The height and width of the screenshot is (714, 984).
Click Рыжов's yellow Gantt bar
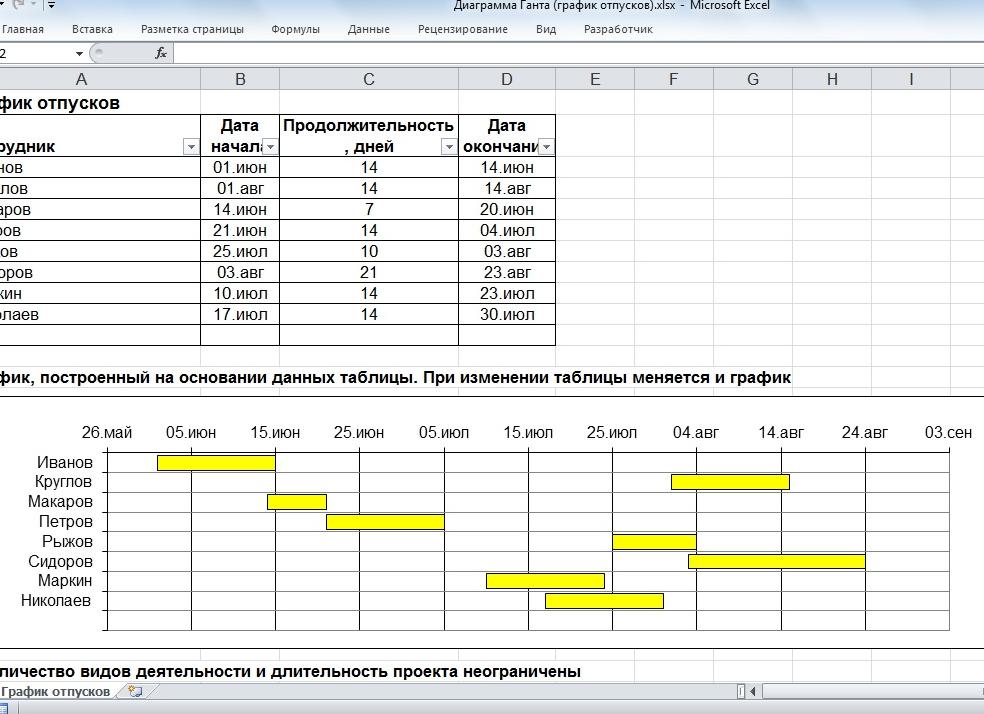pyautogui.click(x=655, y=542)
